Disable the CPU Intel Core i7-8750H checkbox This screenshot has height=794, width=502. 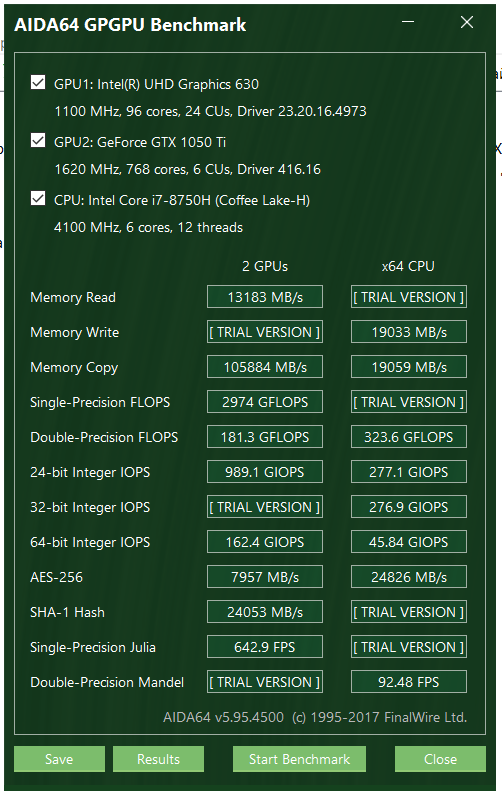[x=38, y=198]
